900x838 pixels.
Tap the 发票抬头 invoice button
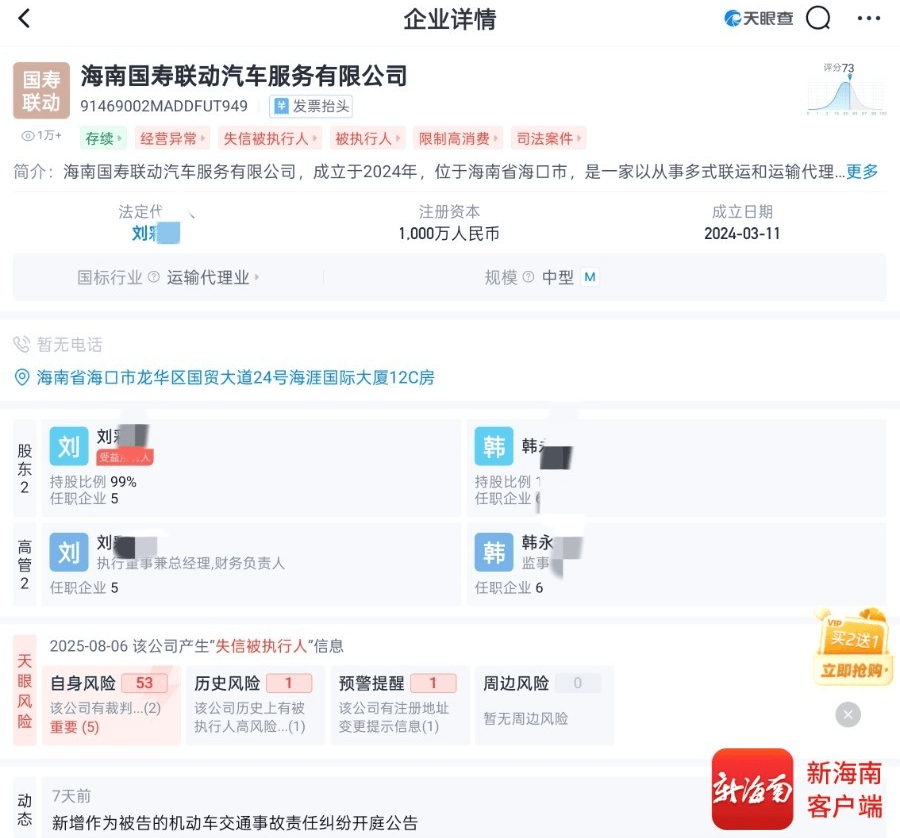click(313, 106)
